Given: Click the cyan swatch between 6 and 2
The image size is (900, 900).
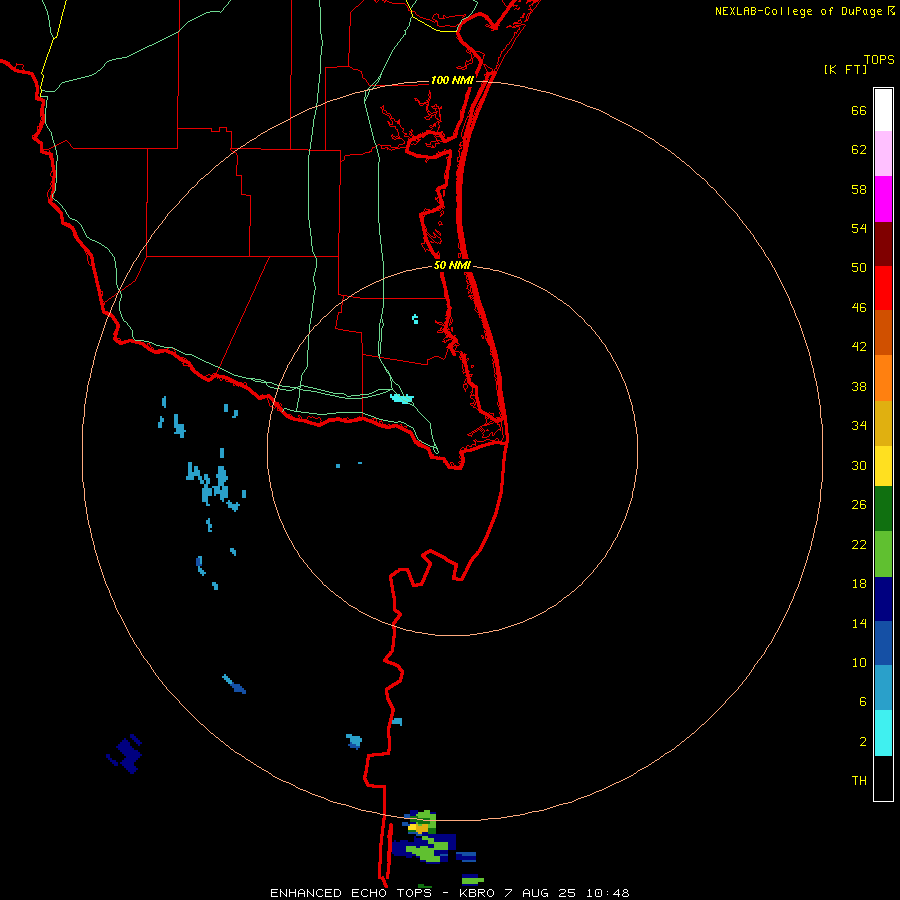Looking at the screenshot, I should click(883, 733).
